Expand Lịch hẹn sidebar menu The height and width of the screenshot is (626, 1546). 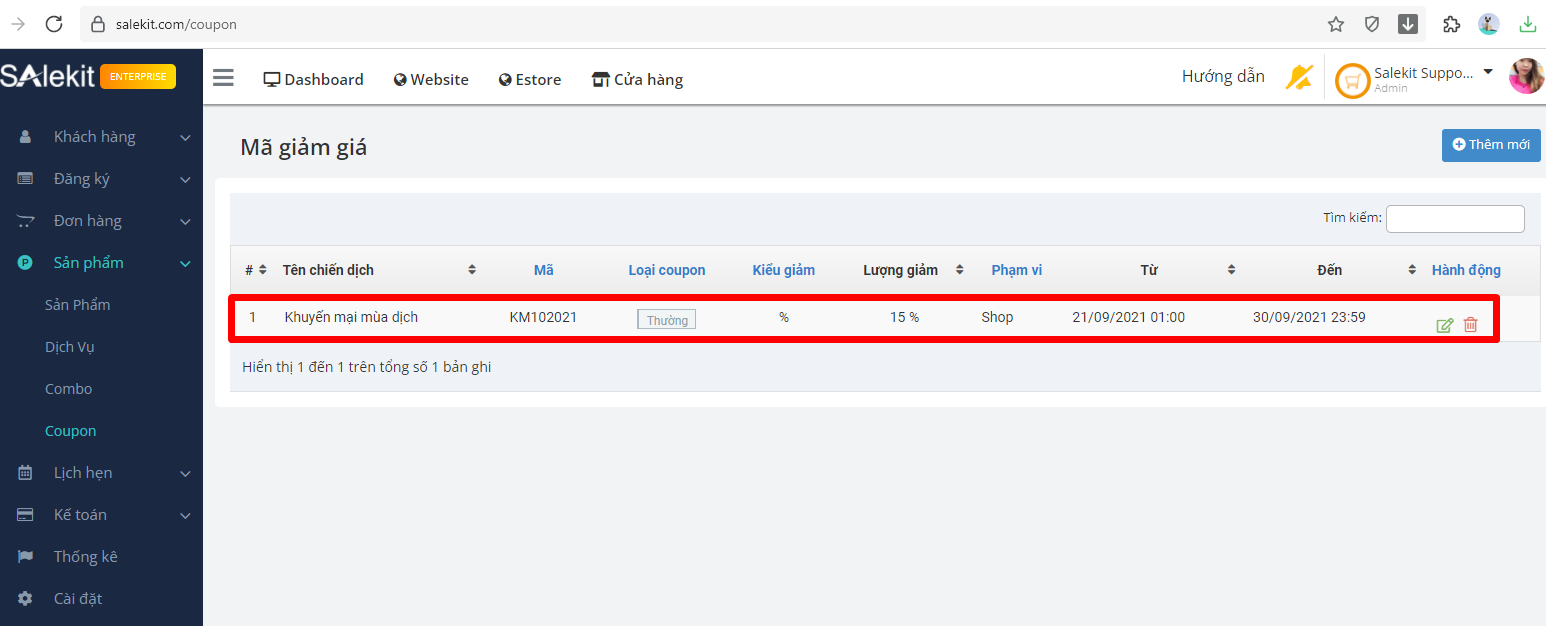(x=101, y=473)
